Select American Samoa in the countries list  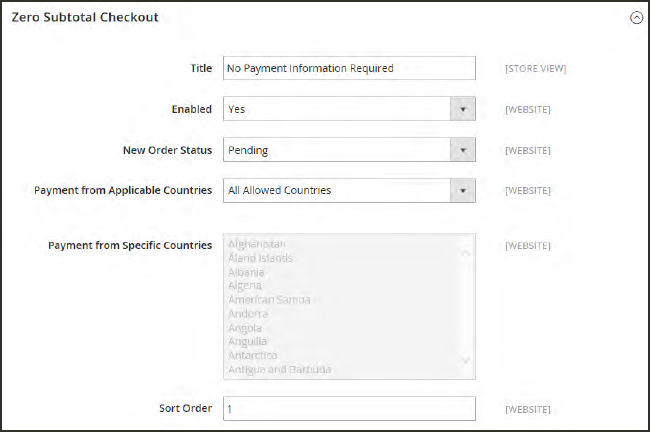click(269, 300)
